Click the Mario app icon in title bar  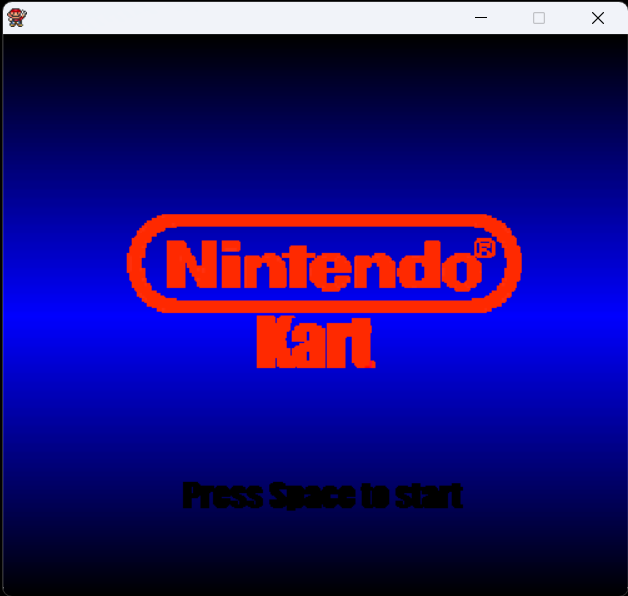(16, 17)
